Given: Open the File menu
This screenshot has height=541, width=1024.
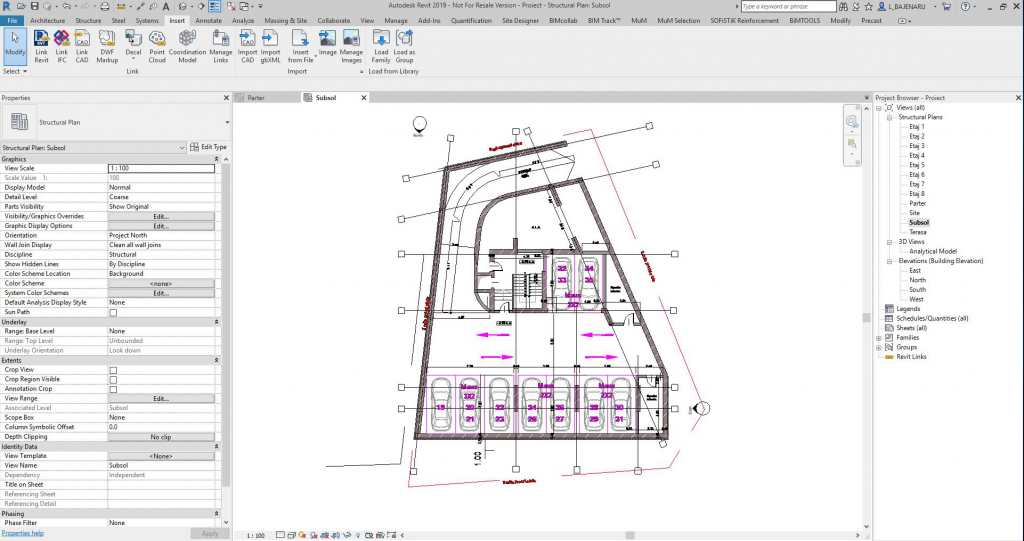Looking at the screenshot, I should (x=12, y=20).
